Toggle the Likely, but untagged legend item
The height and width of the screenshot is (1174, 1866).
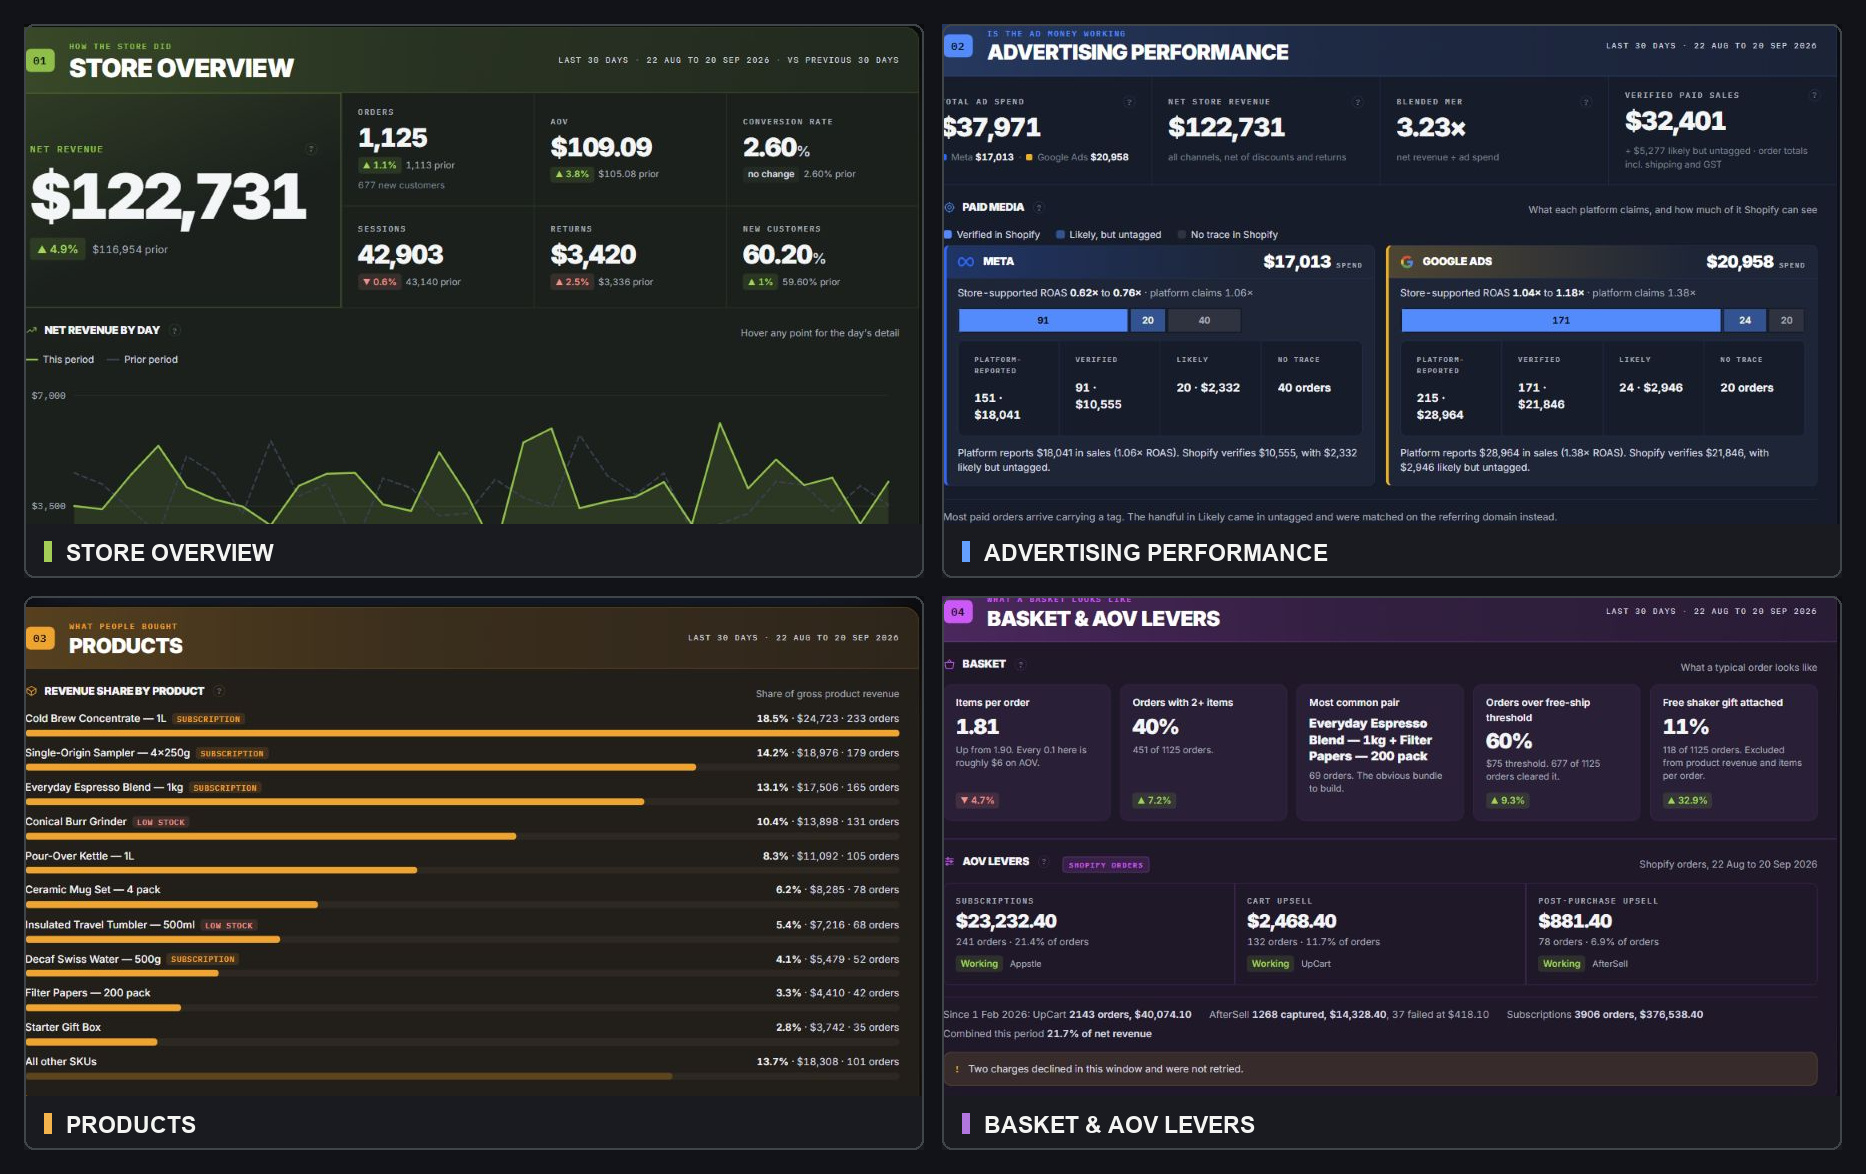coord(1109,235)
